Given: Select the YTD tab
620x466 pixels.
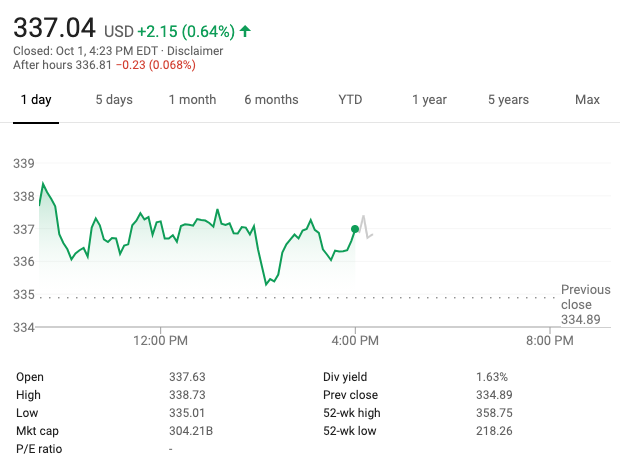Looking at the screenshot, I should (x=350, y=100).
